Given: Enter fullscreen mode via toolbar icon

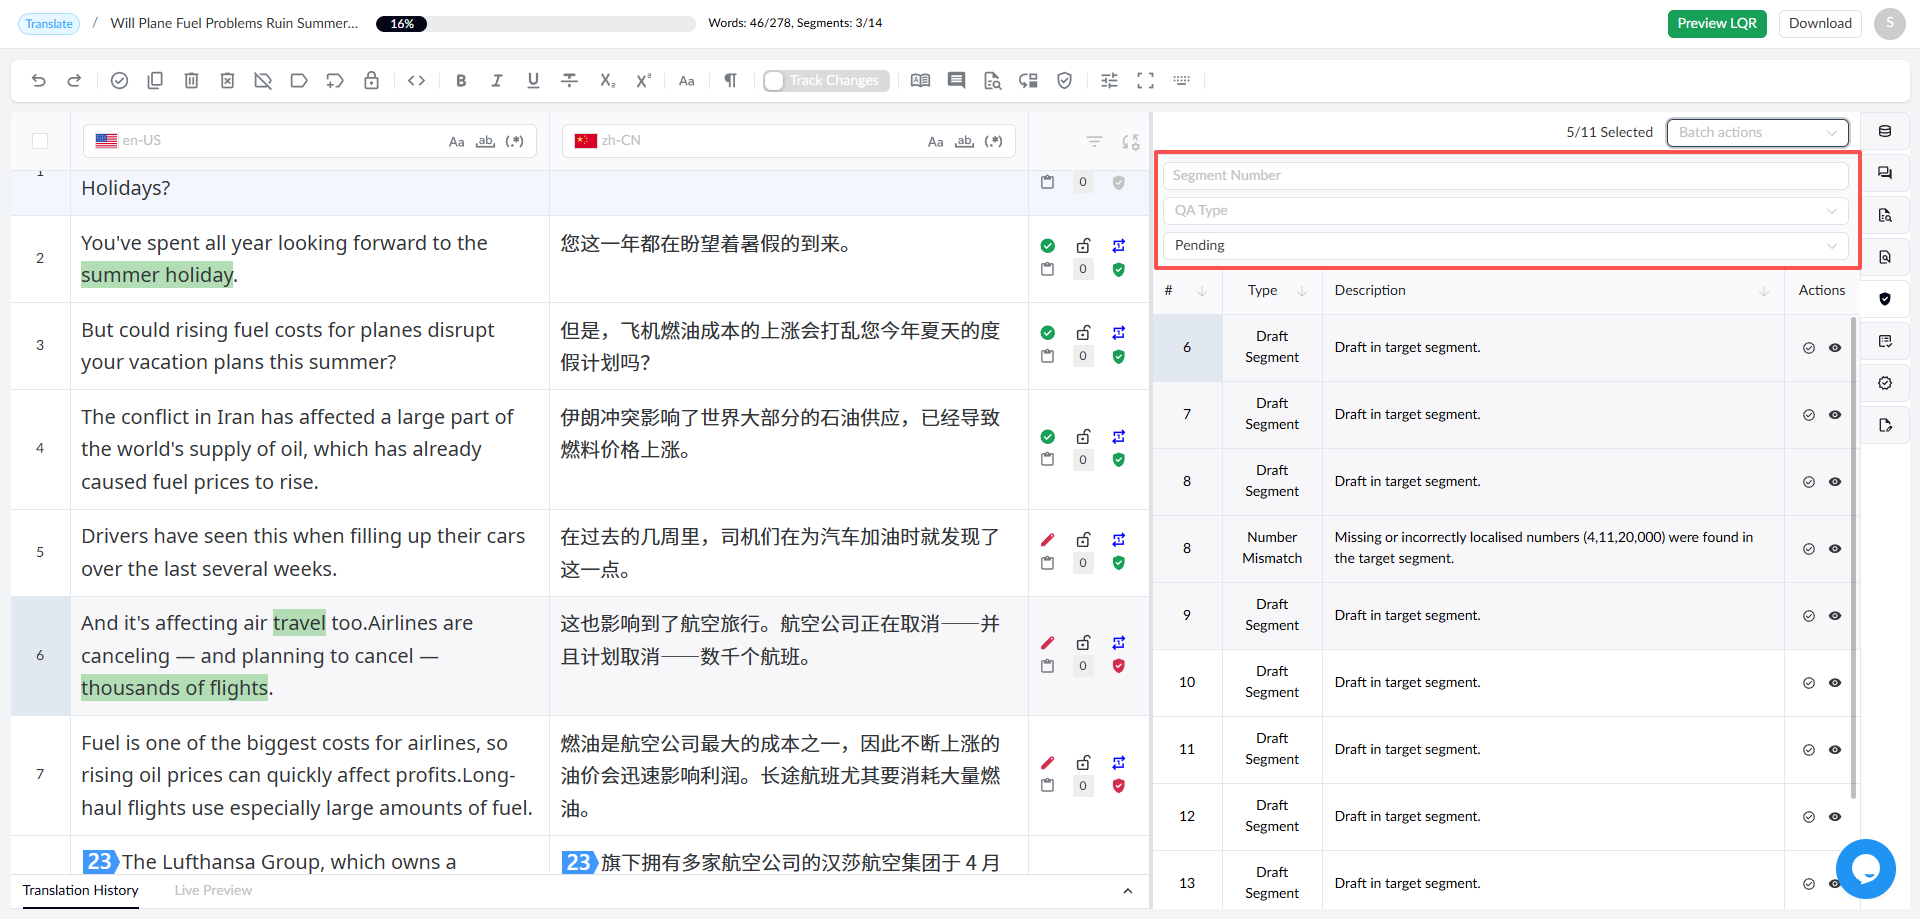Looking at the screenshot, I should [x=1146, y=81].
